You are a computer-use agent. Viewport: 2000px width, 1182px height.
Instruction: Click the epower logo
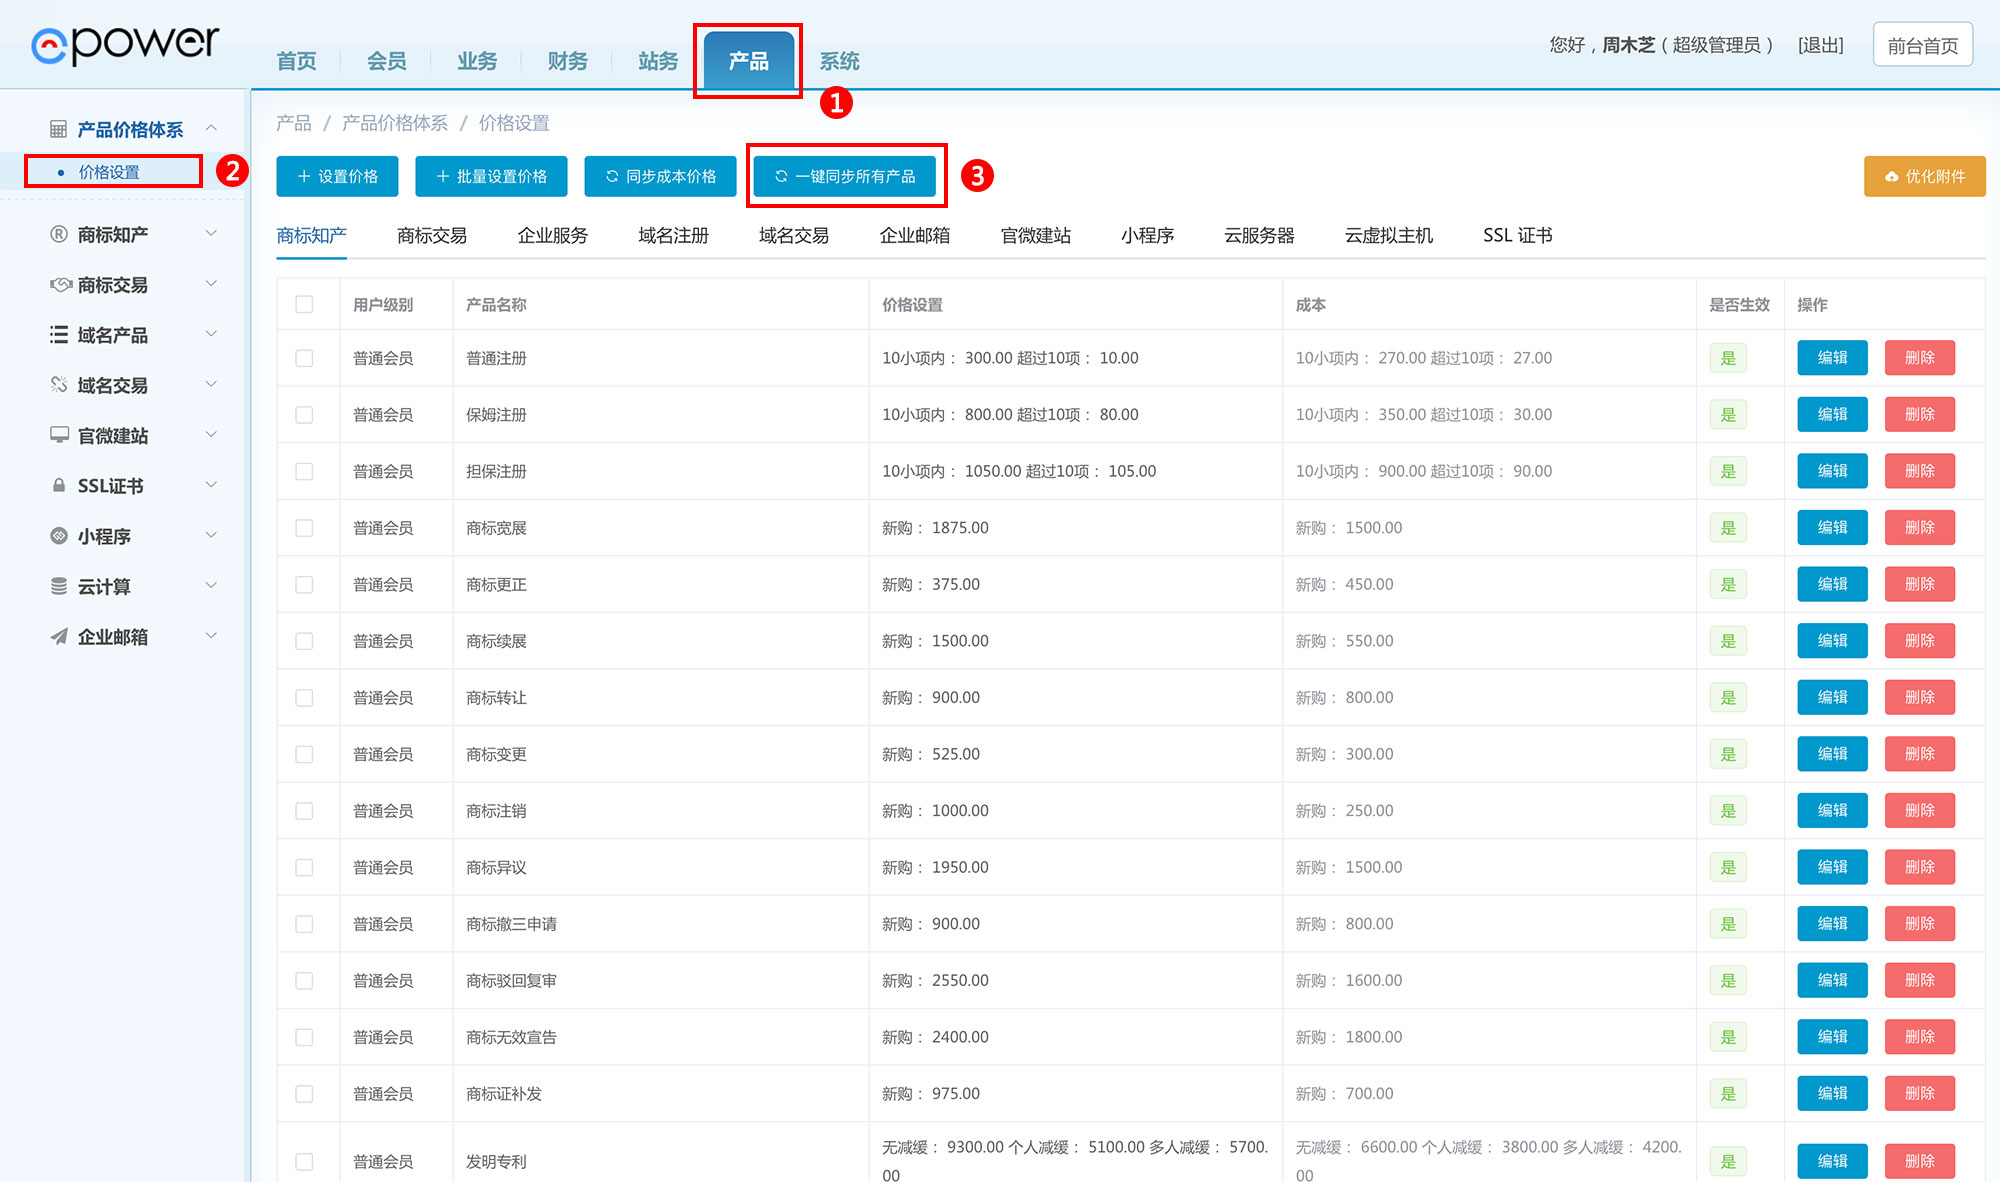(125, 44)
